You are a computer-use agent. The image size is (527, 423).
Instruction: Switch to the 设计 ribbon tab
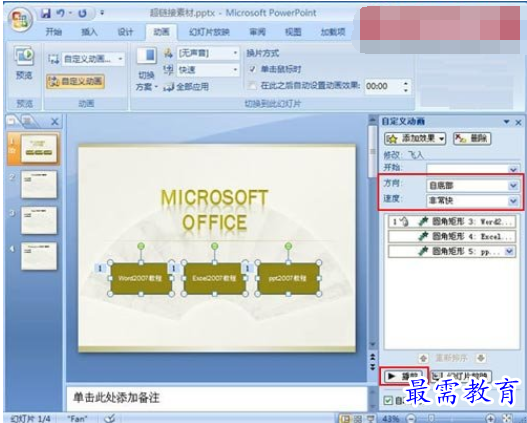125,32
